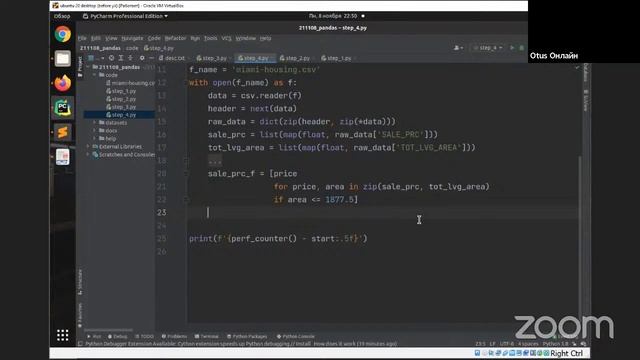The image size is (640, 360).
Task: Expand Scratches and Consoles node
Action: coord(88,154)
